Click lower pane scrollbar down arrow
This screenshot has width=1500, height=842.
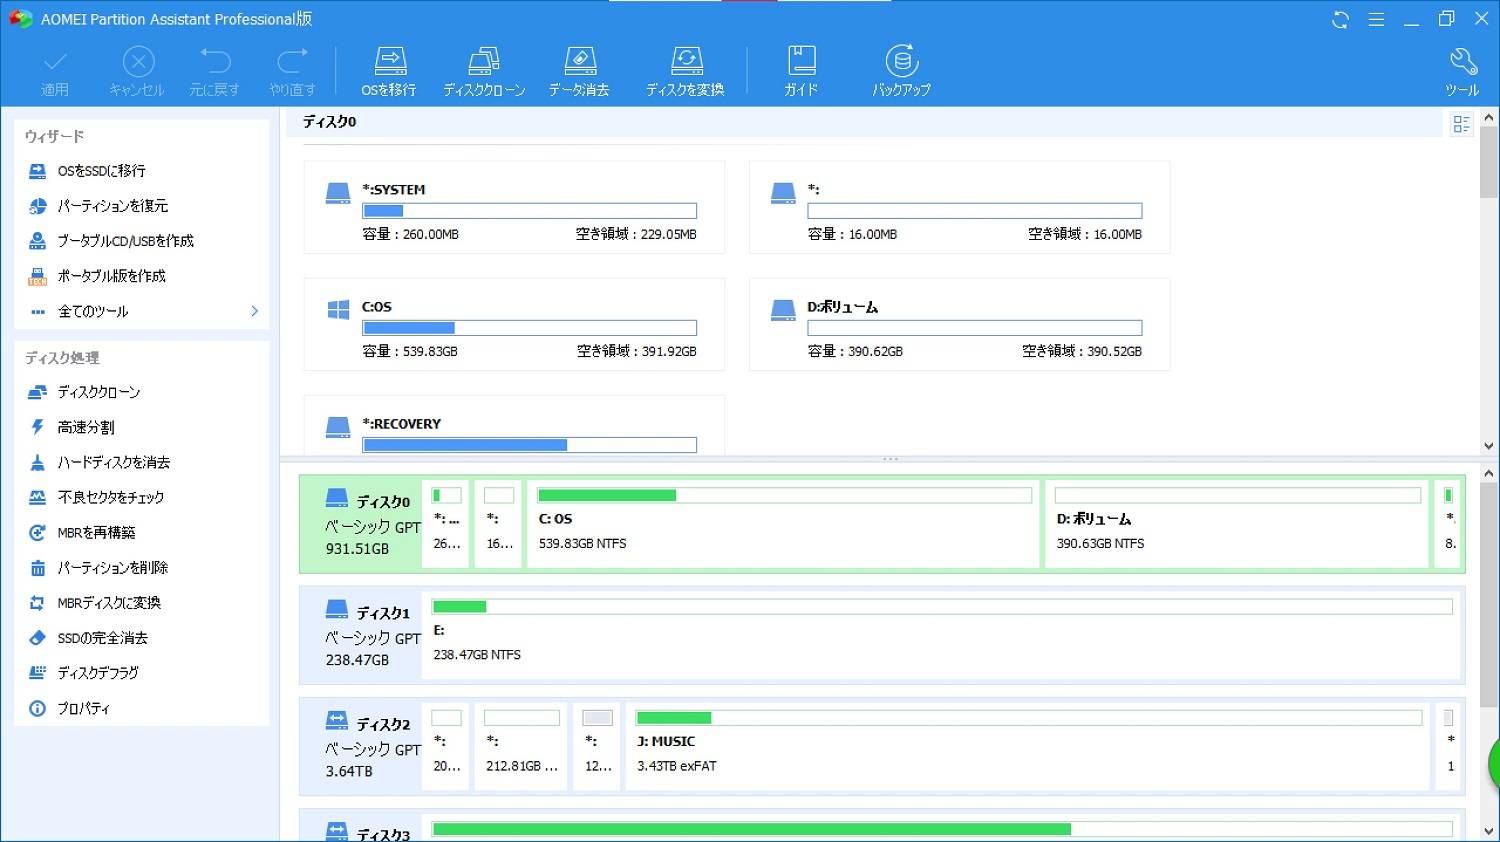pos(1489,831)
